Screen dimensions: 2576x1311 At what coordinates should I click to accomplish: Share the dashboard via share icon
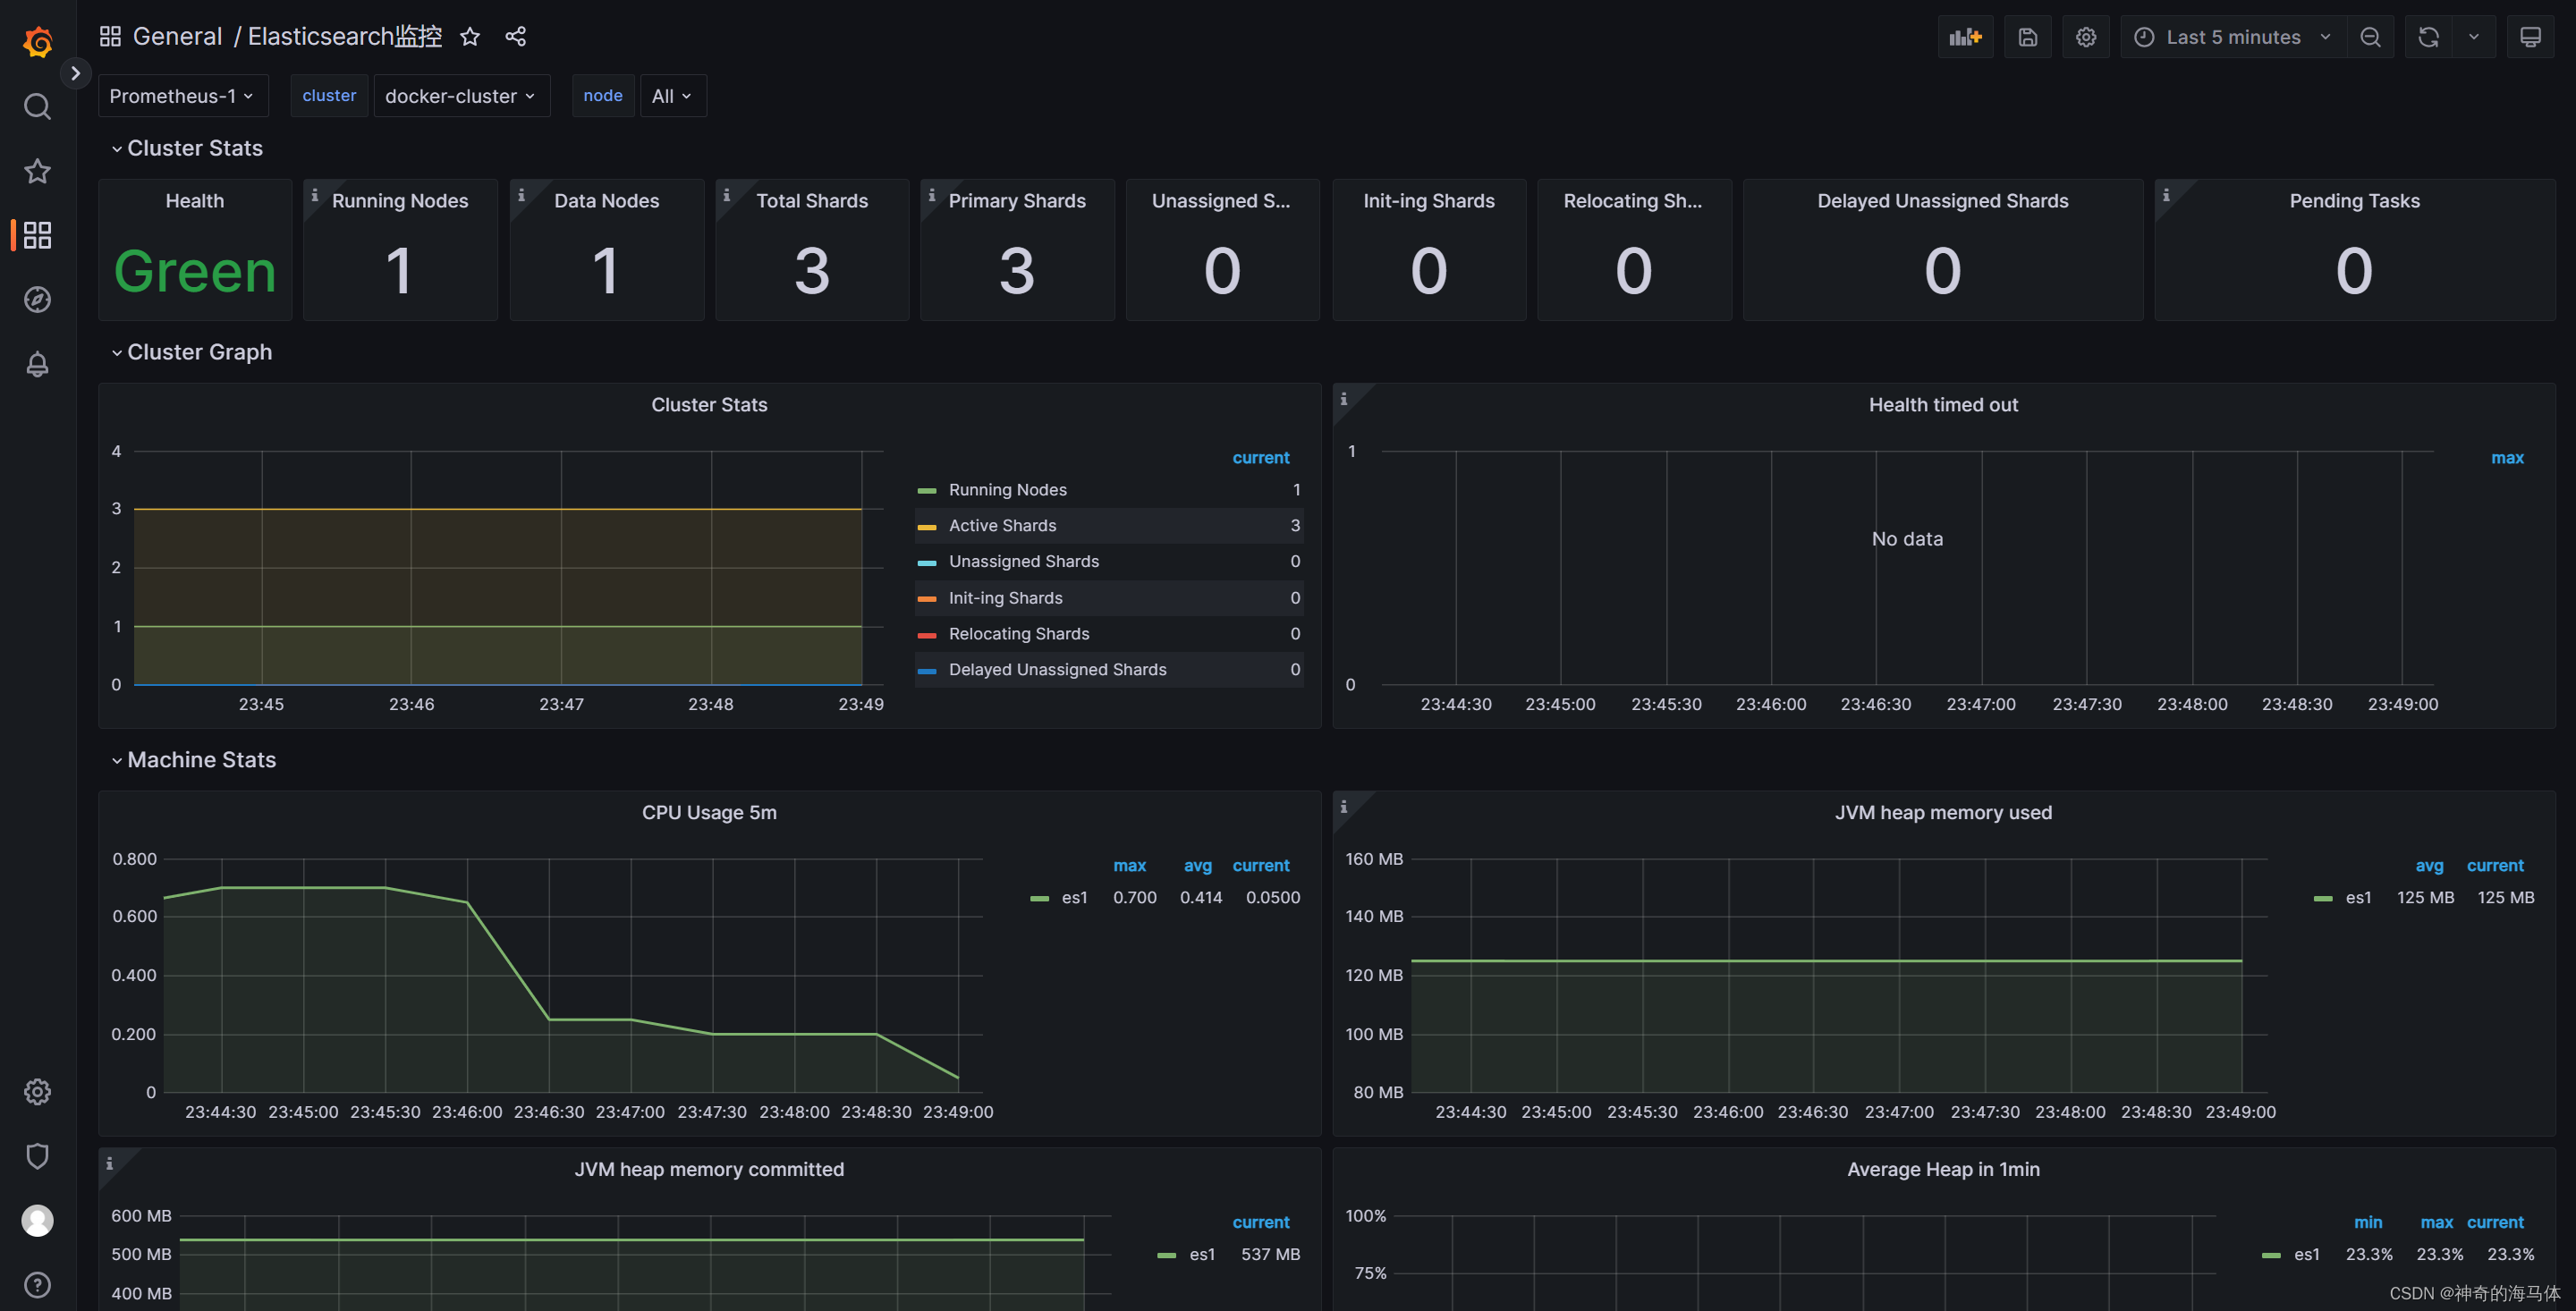tap(515, 37)
